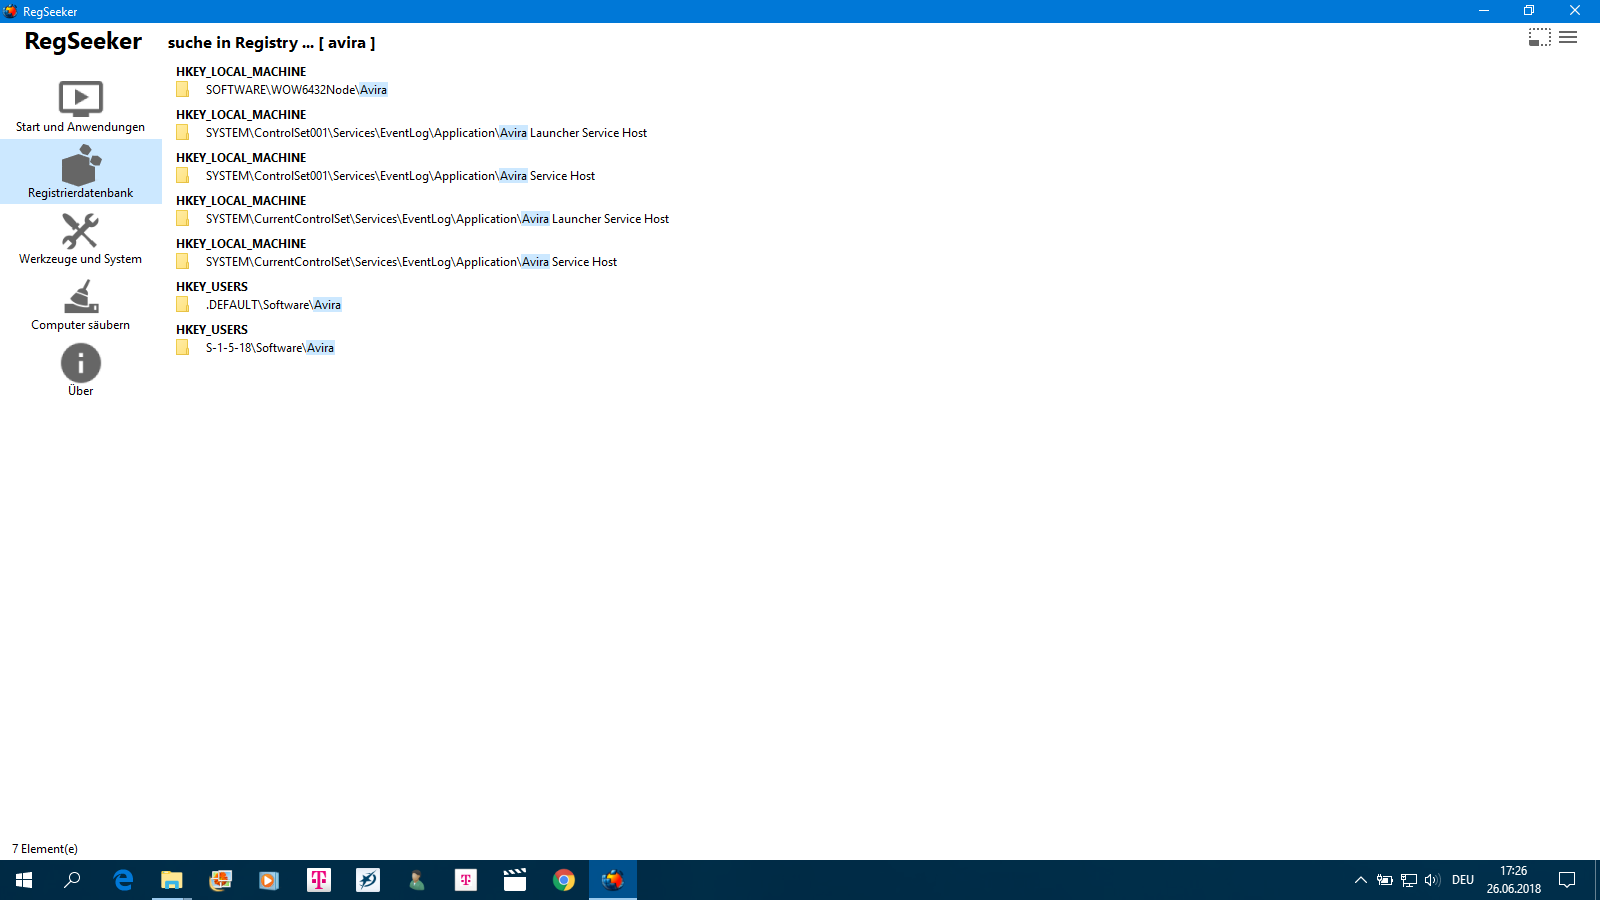Switch the DEU input language
The height and width of the screenshot is (900, 1600).
1463,880
